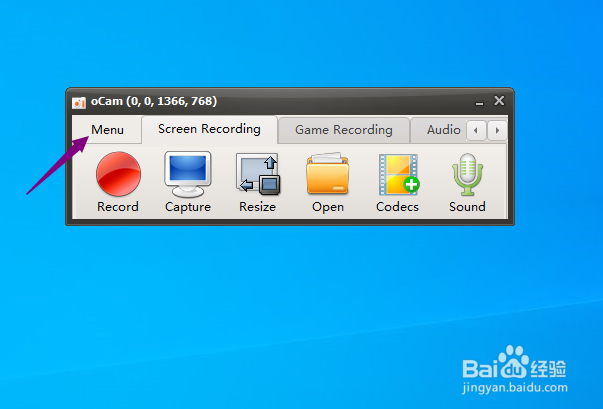Open Sound settings via the microphone icon

pos(467,181)
